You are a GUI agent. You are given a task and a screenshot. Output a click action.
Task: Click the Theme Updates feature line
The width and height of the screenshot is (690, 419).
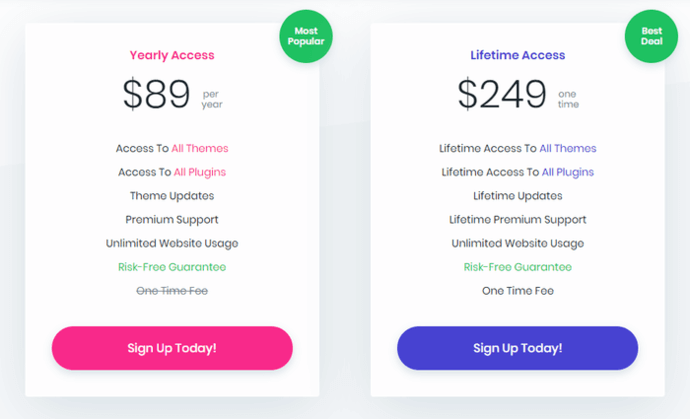[172, 196]
